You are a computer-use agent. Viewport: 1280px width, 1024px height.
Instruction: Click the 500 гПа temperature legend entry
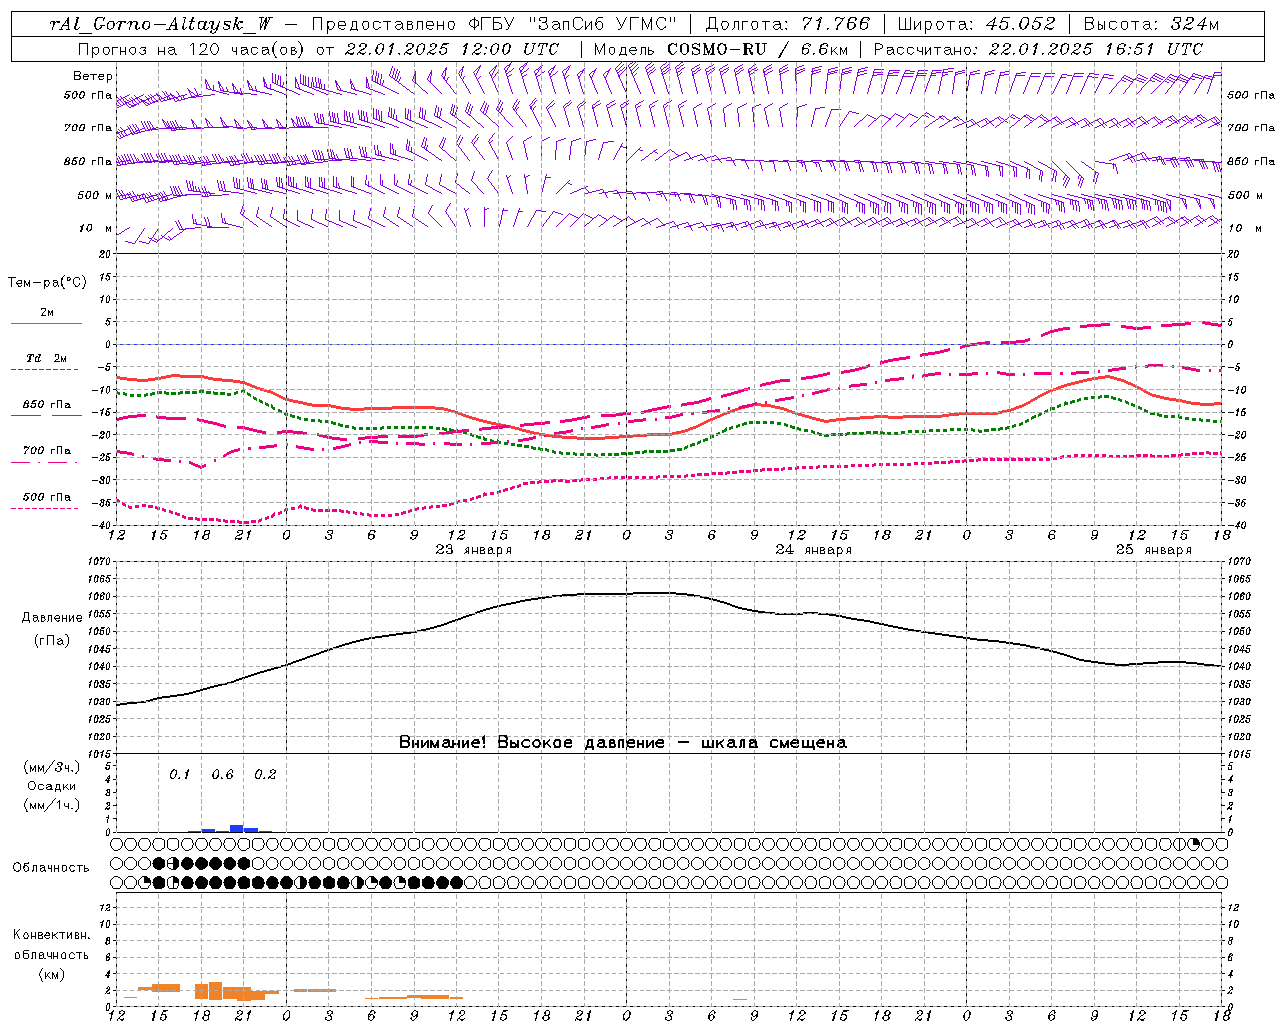point(47,497)
